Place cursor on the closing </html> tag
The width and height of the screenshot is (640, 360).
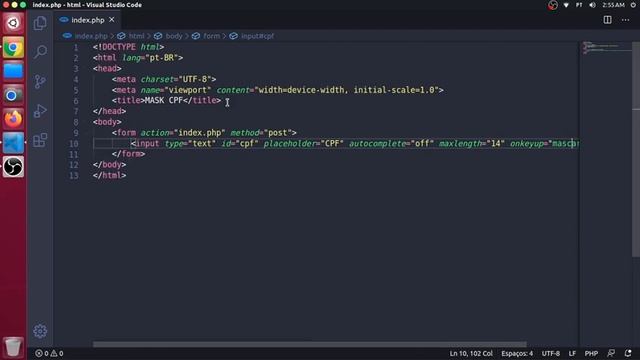[109, 176]
